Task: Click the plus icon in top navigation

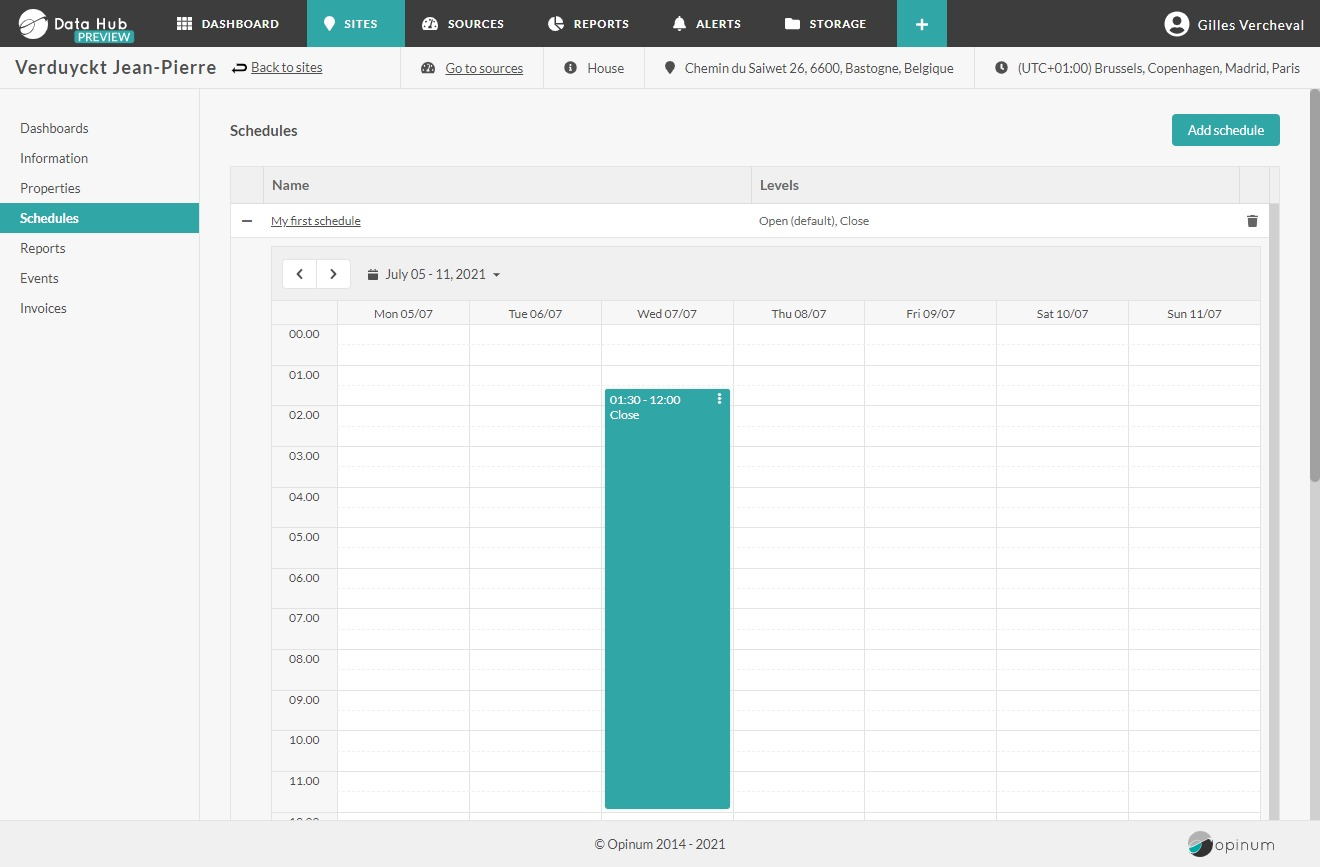Action: pyautogui.click(x=921, y=24)
